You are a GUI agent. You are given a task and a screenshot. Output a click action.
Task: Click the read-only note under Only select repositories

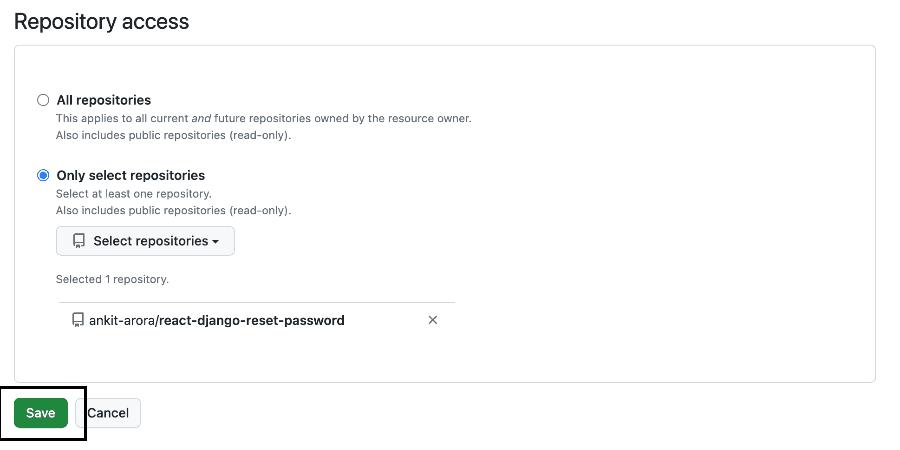tap(173, 211)
